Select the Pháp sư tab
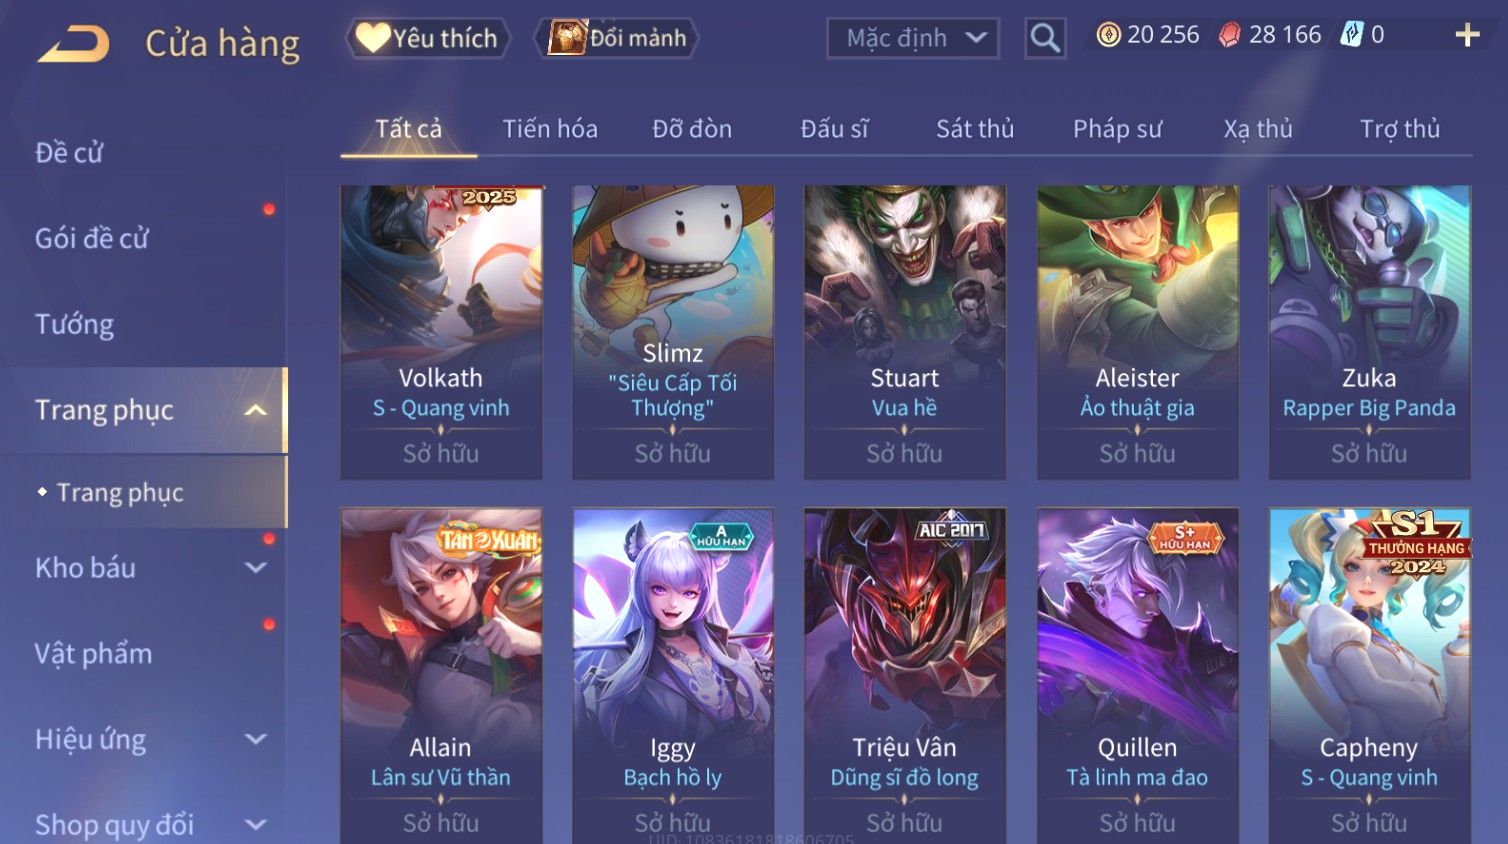The image size is (1508, 844). (1117, 129)
